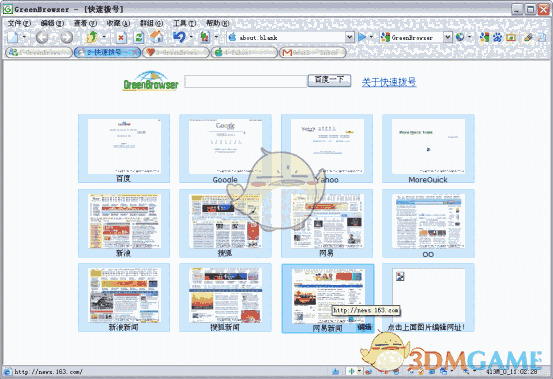
Task: Expand the Undo dropdown arrow
Action: tap(191, 37)
